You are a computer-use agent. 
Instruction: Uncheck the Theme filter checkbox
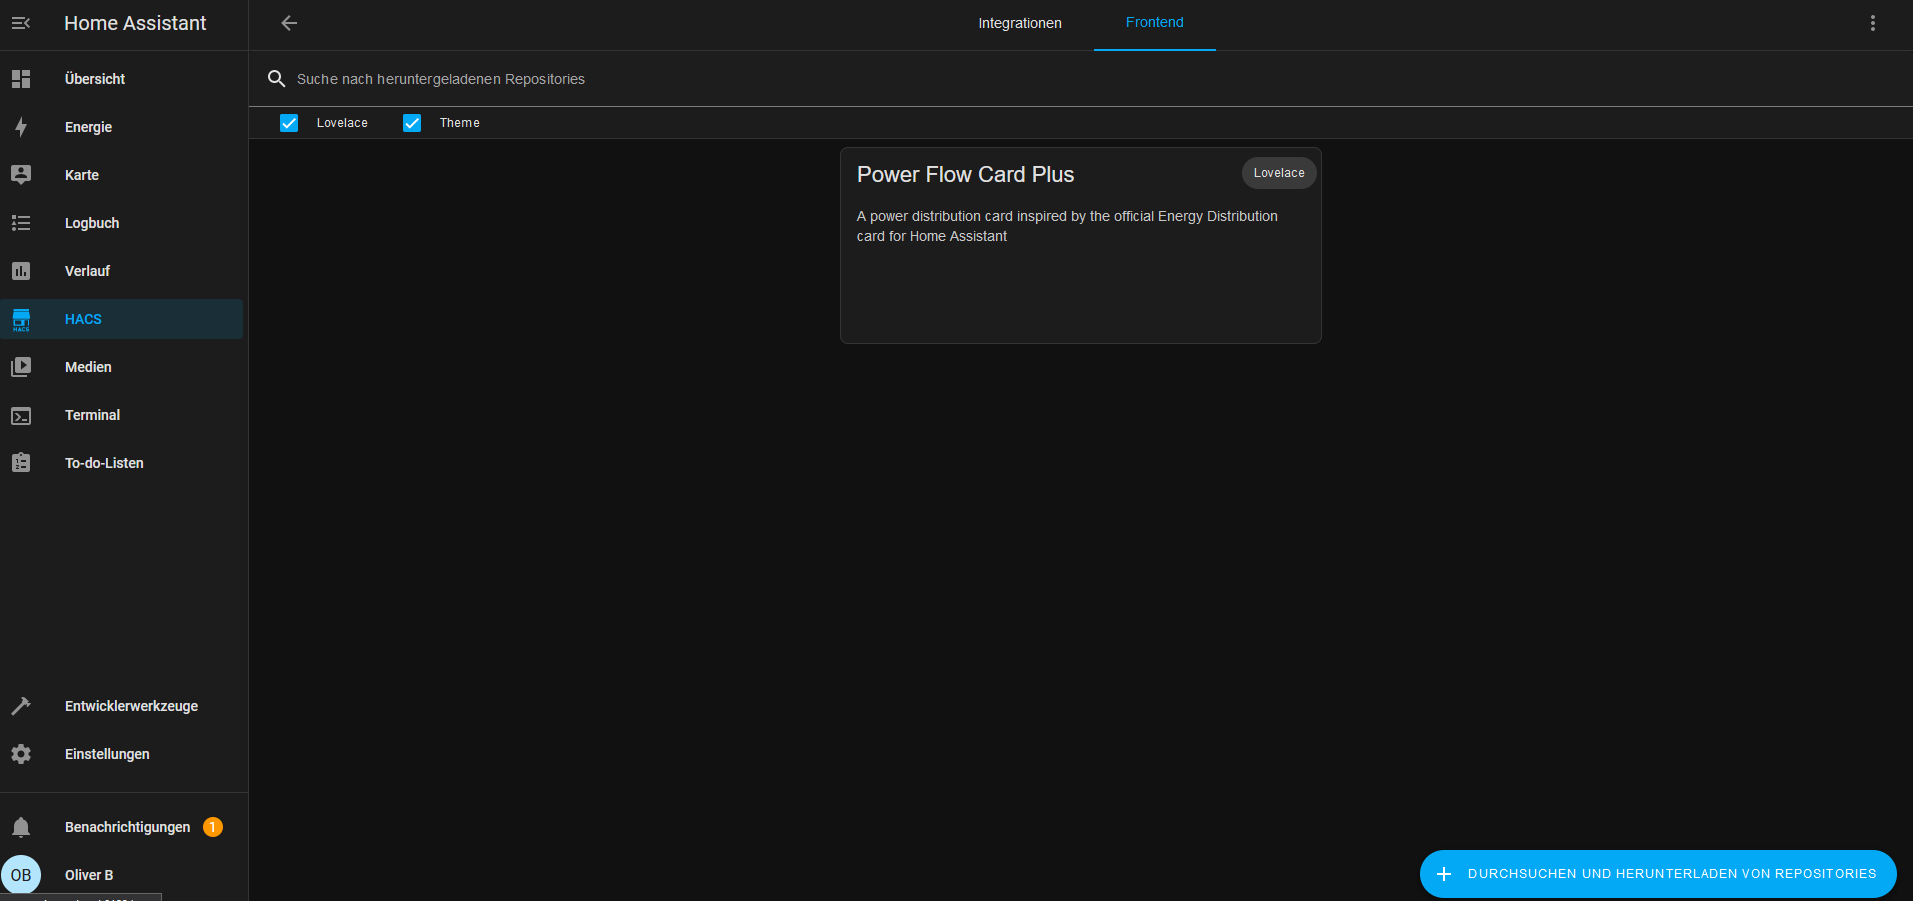point(412,123)
